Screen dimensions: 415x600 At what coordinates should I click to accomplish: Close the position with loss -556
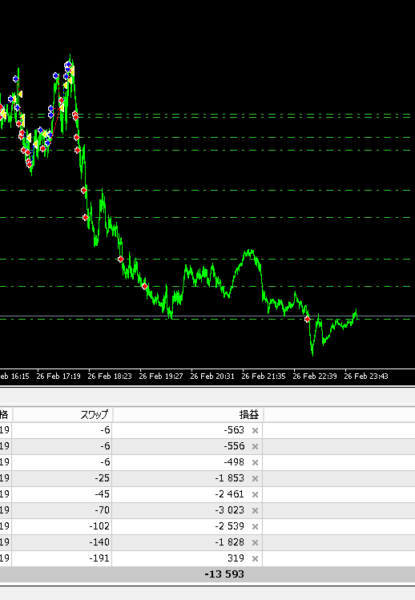(255, 447)
